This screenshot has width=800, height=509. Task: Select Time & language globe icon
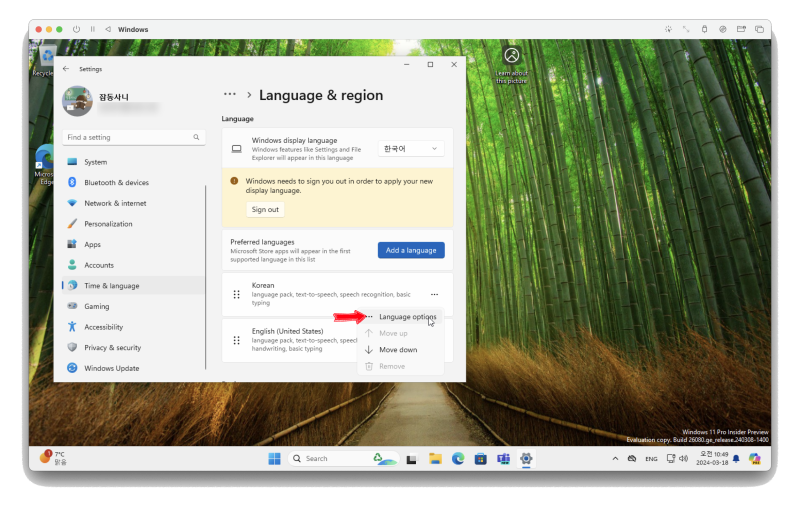pos(72,286)
